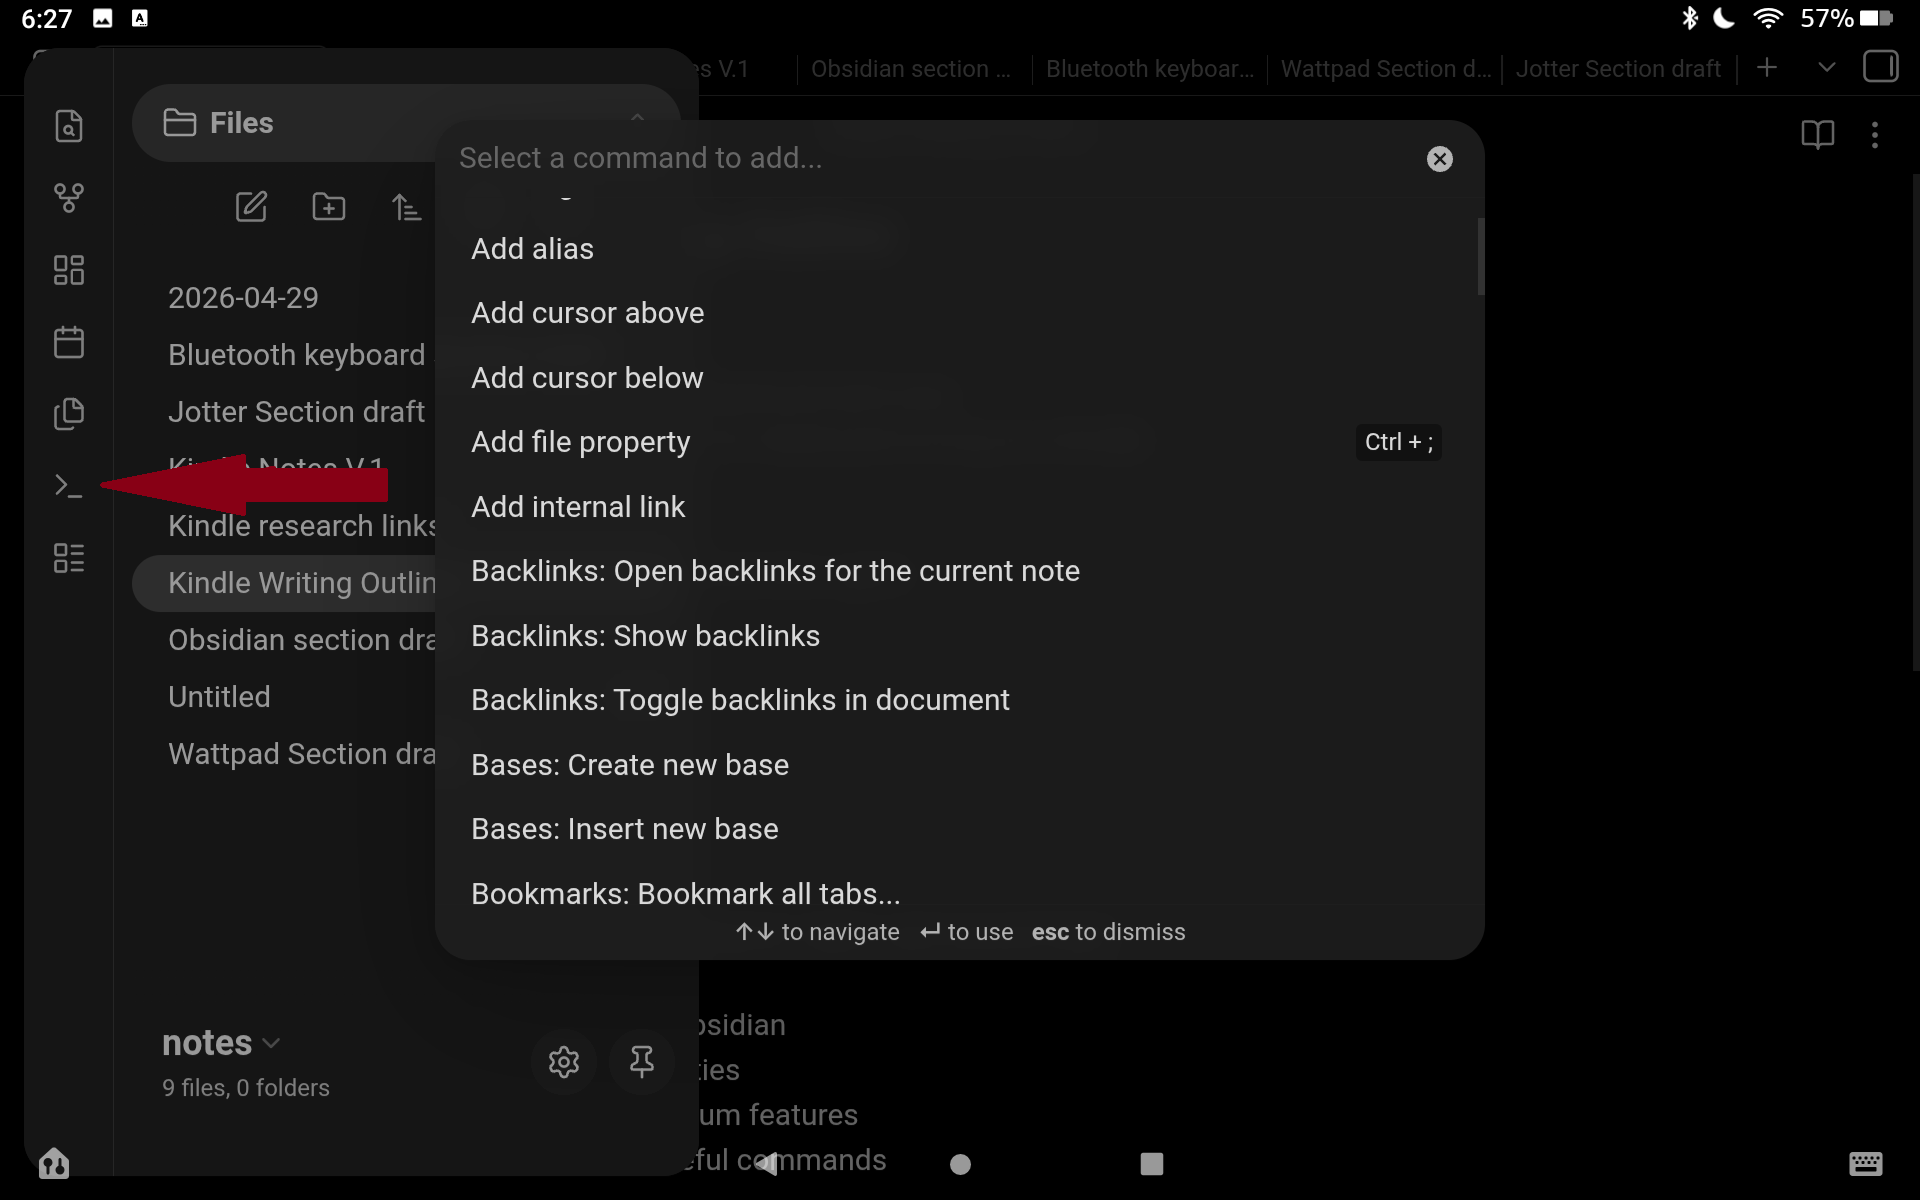The height and width of the screenshot is (1200, 1920).
Task: Tap the Android back button
Action: pos(767,1164)
